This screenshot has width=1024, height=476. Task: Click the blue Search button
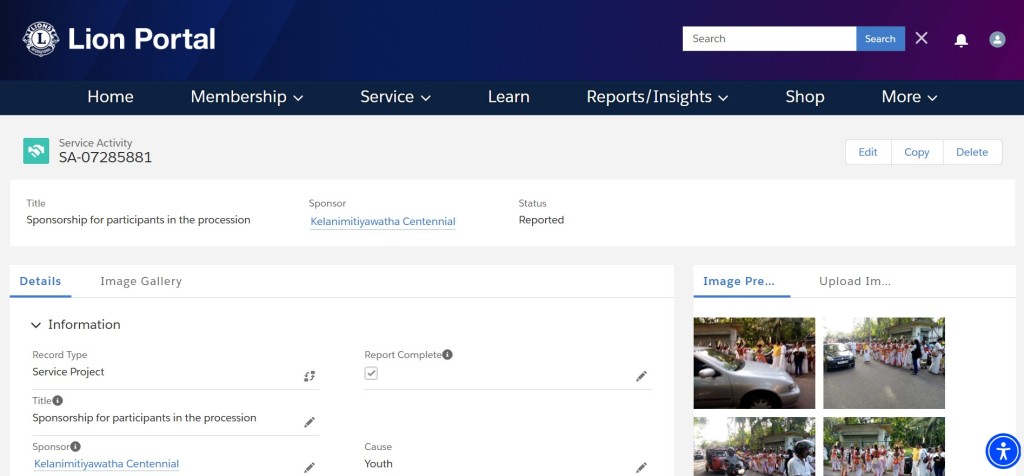coord(880,39)
